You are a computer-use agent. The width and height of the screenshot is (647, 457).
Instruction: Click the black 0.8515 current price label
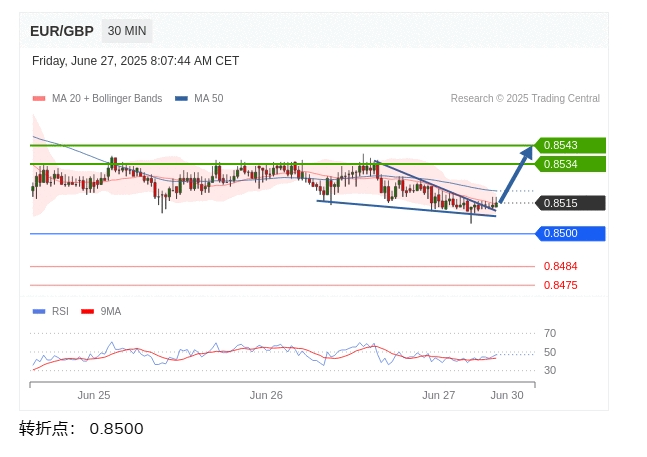570,203
